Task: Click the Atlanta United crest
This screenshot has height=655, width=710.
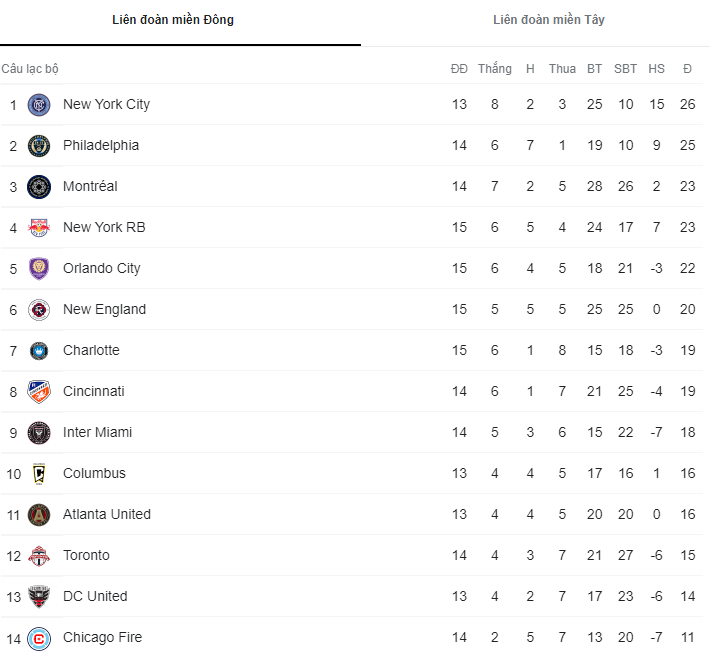Action: (x=39, y=514)
